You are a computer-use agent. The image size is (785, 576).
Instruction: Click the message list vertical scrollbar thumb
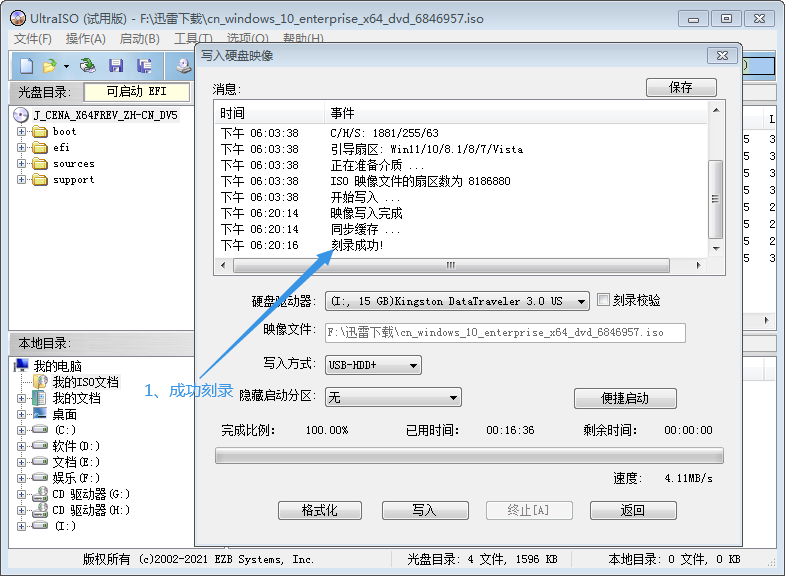(716, 199)
